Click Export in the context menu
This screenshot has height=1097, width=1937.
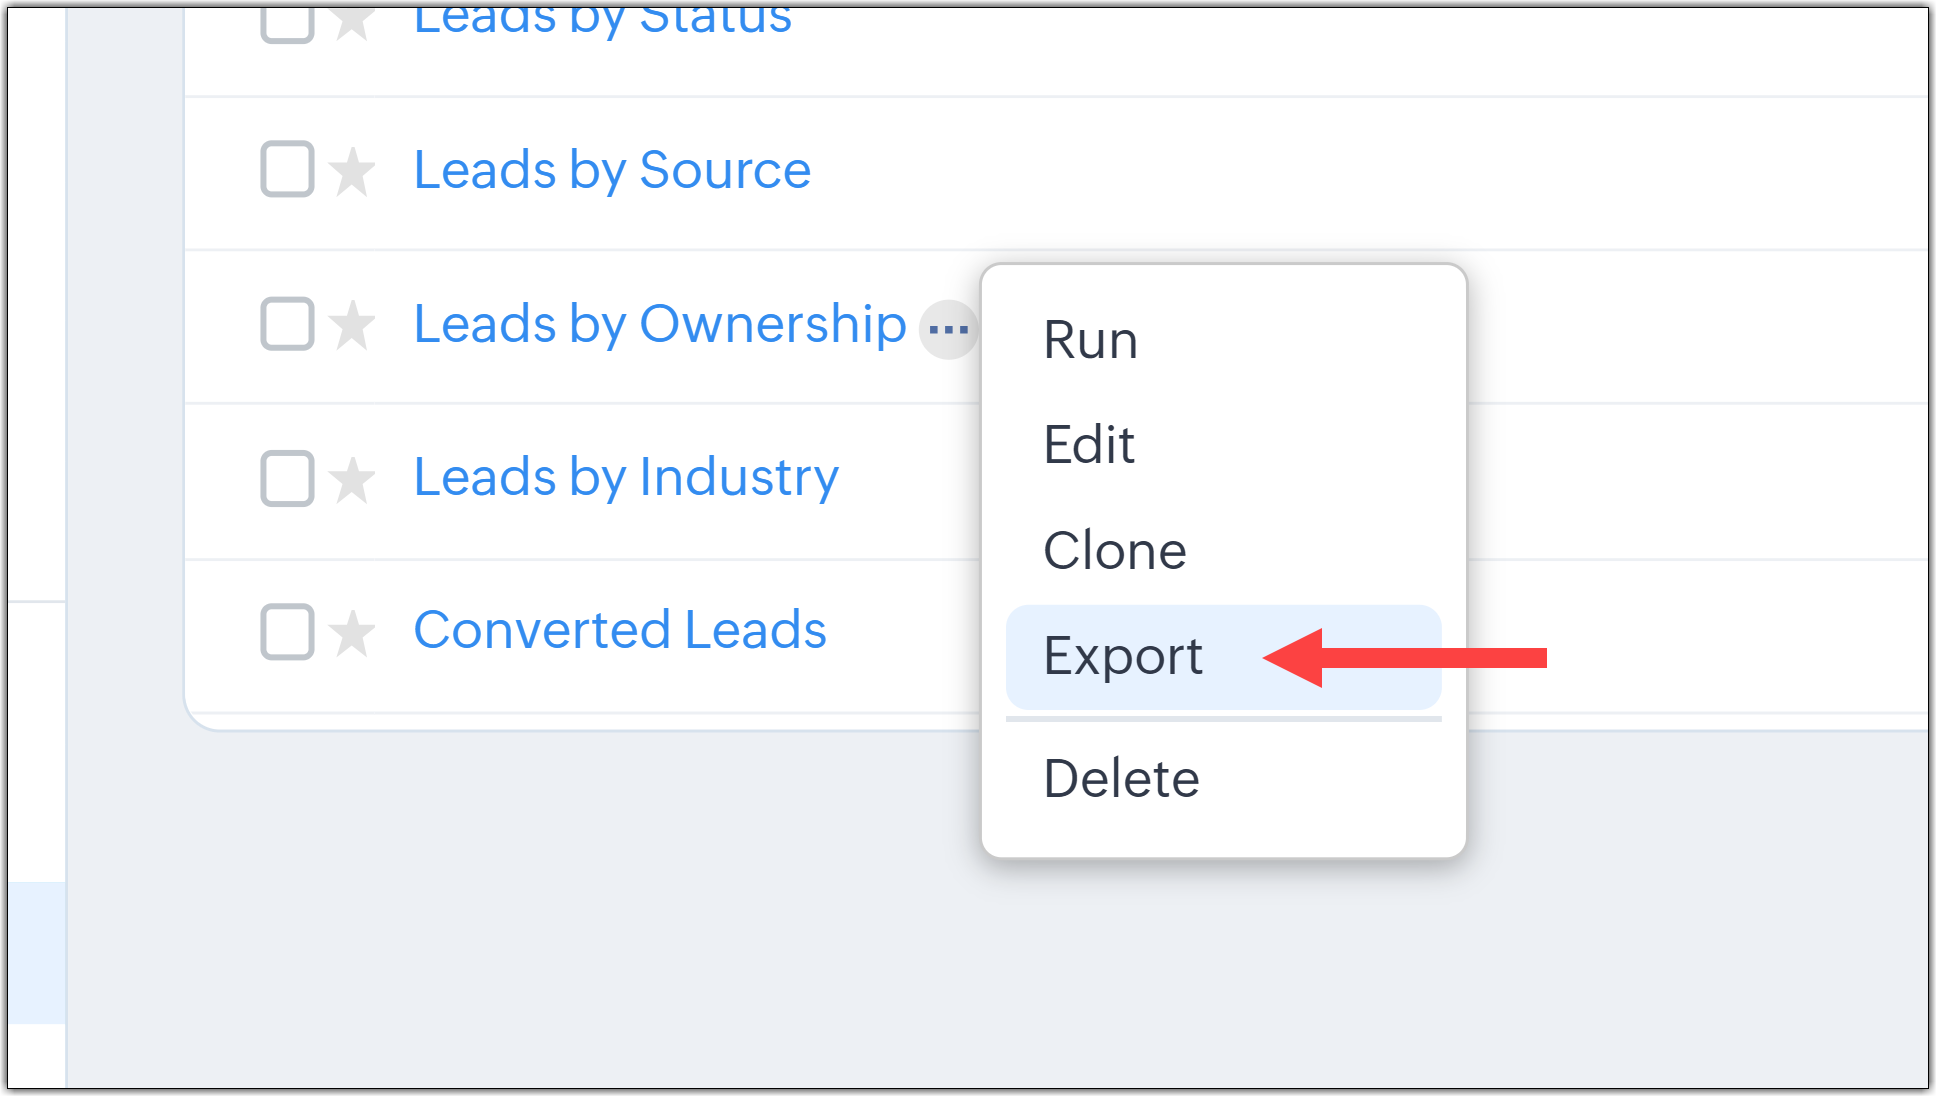click(1123, 657)
